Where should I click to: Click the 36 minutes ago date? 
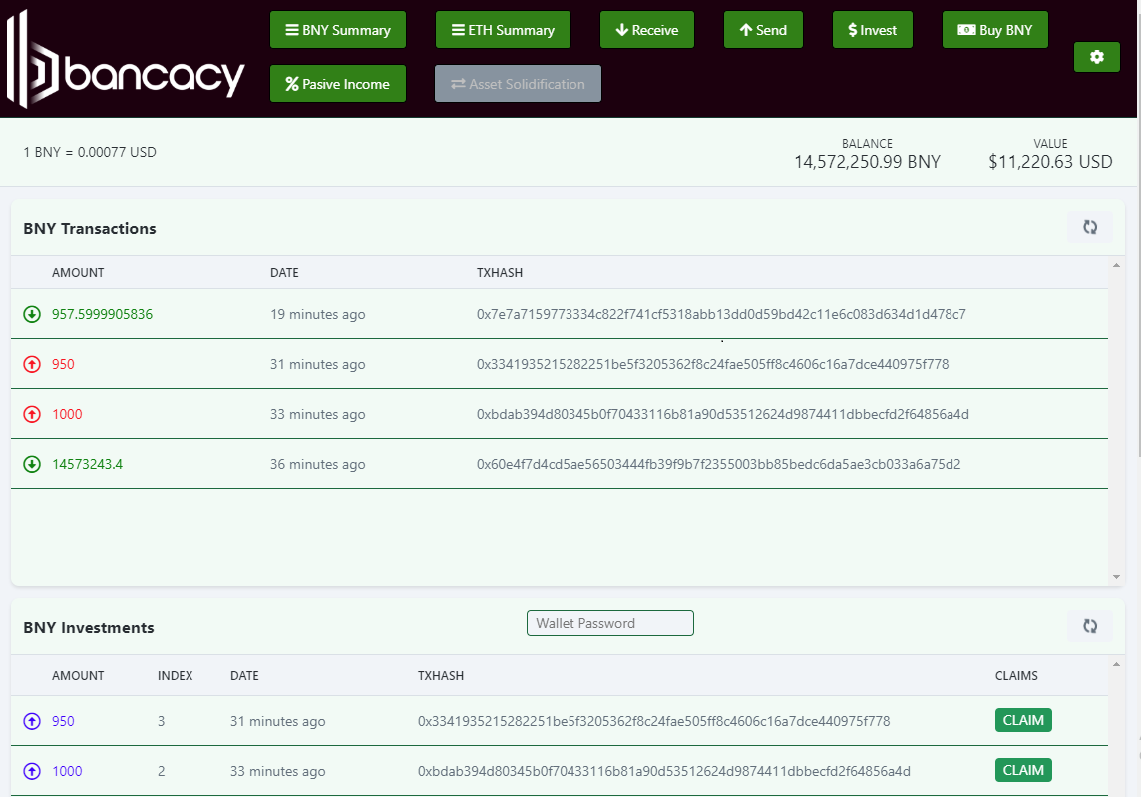coord(318,464)
